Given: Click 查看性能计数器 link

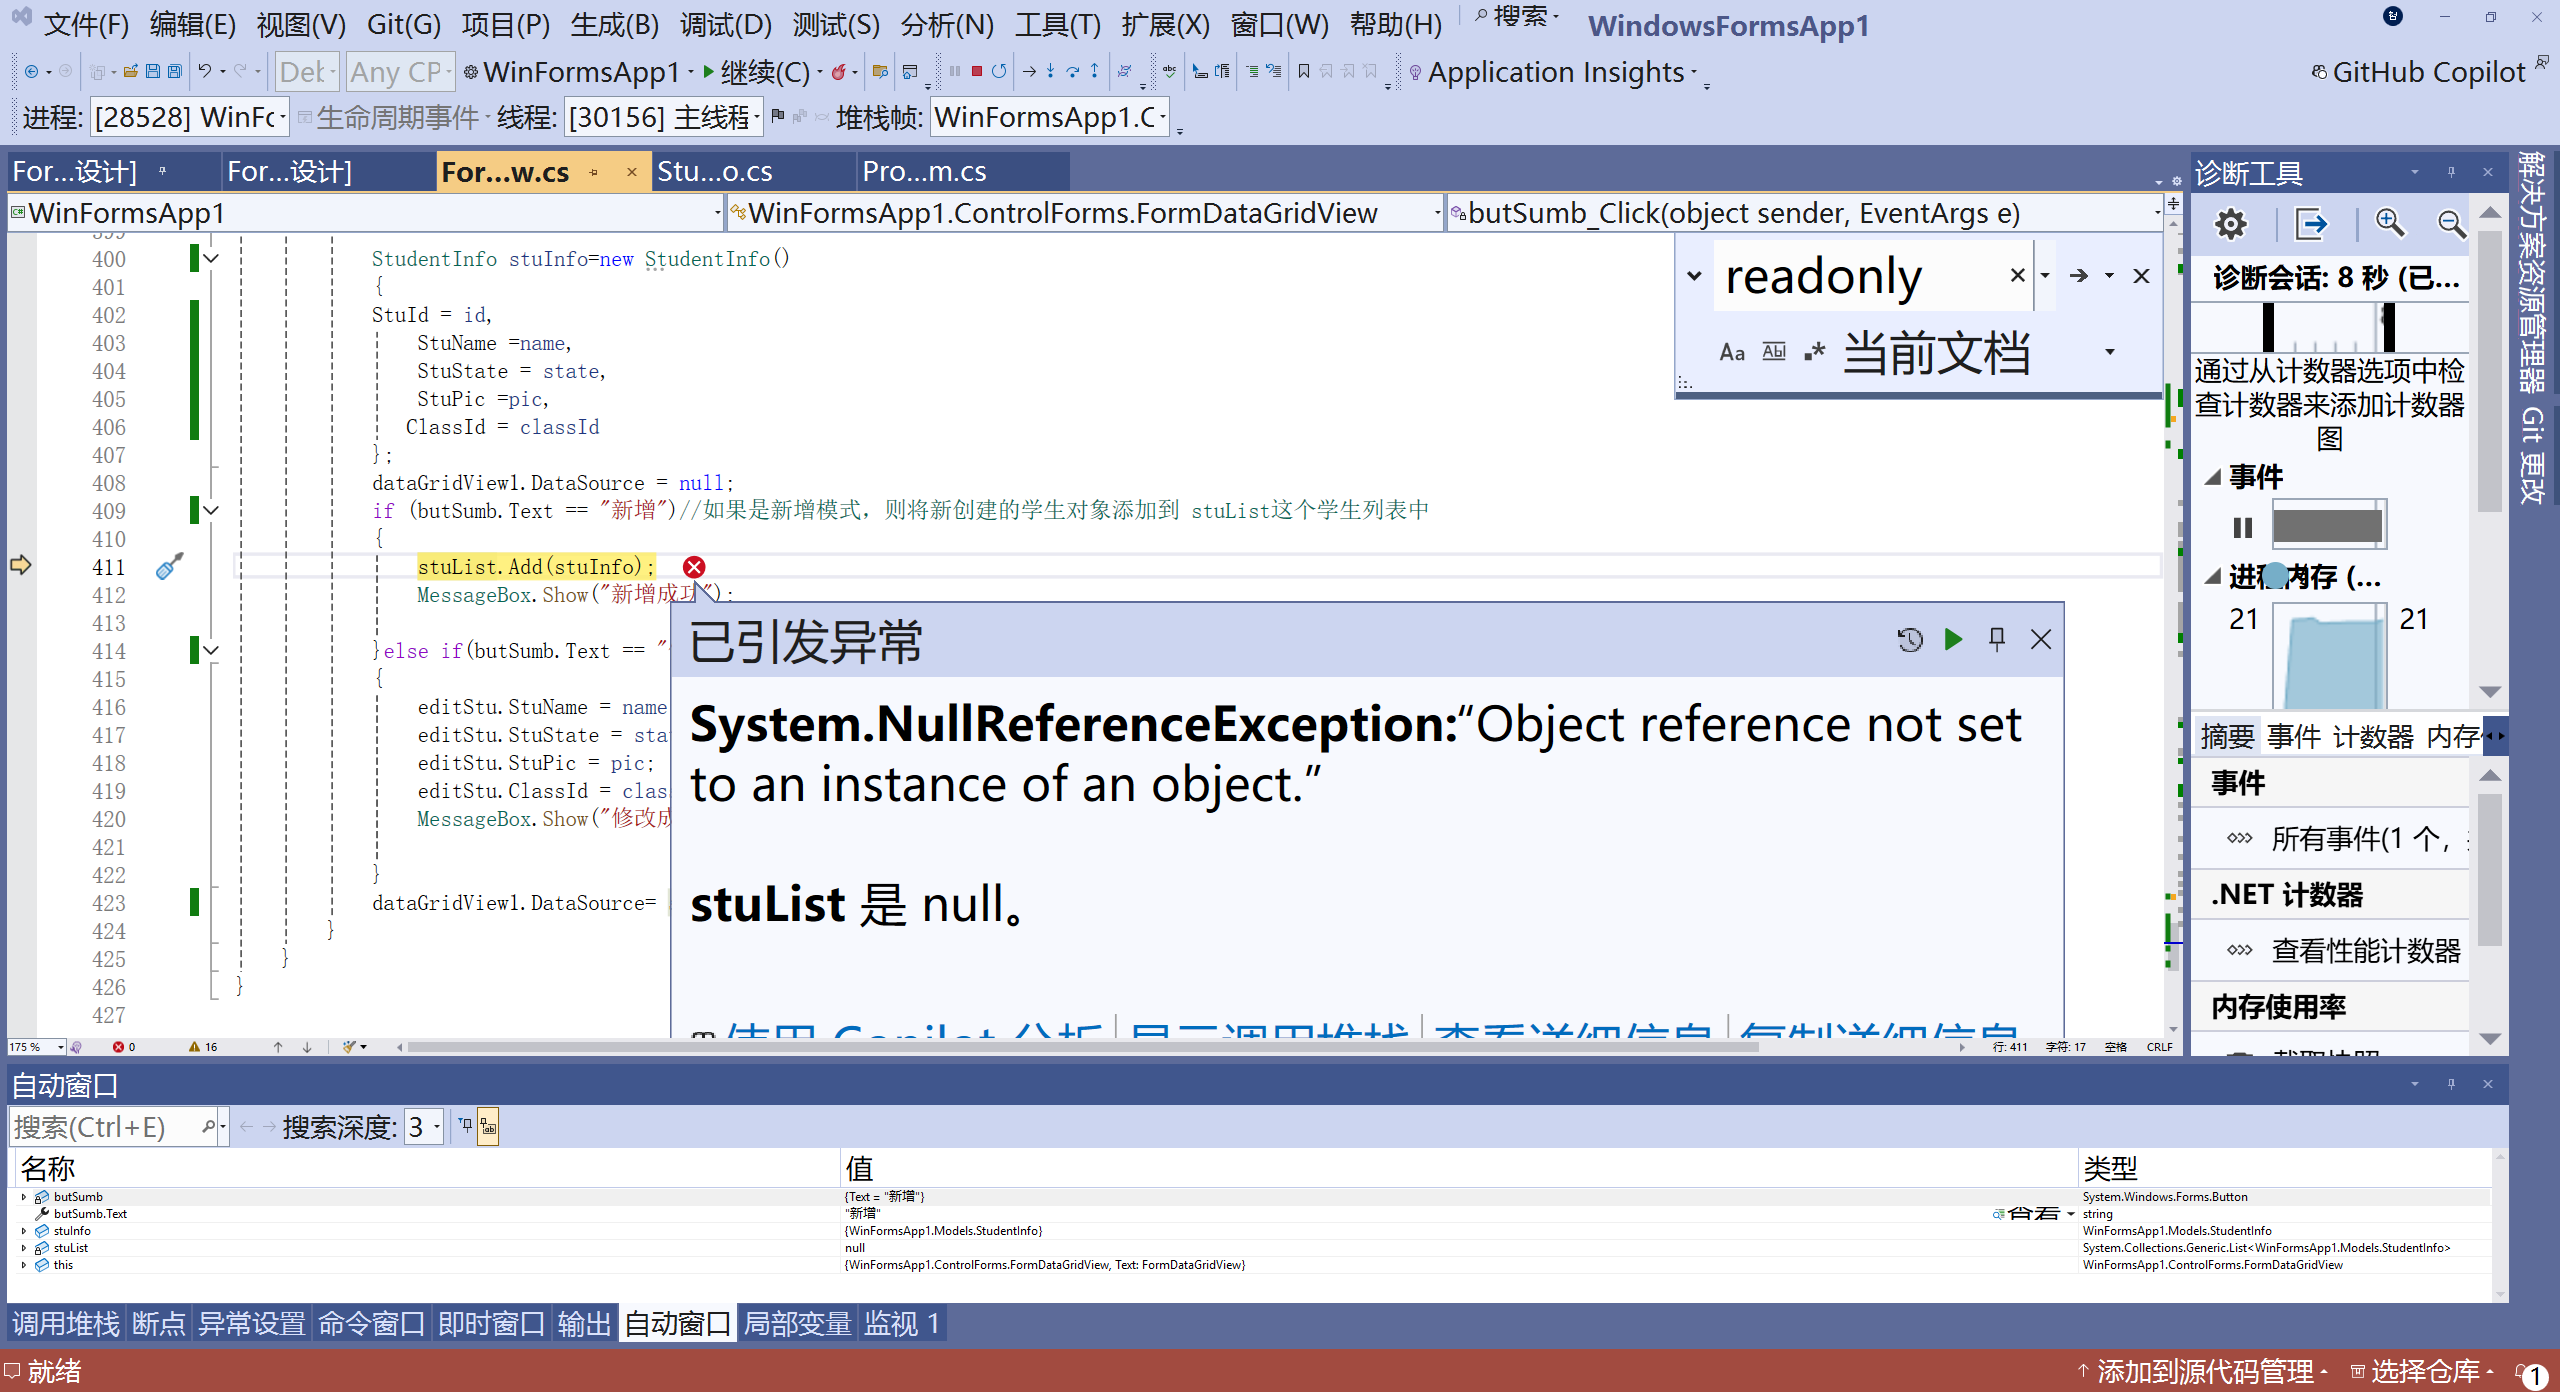Looking at the screenshot, I should tap(2365, 950).
